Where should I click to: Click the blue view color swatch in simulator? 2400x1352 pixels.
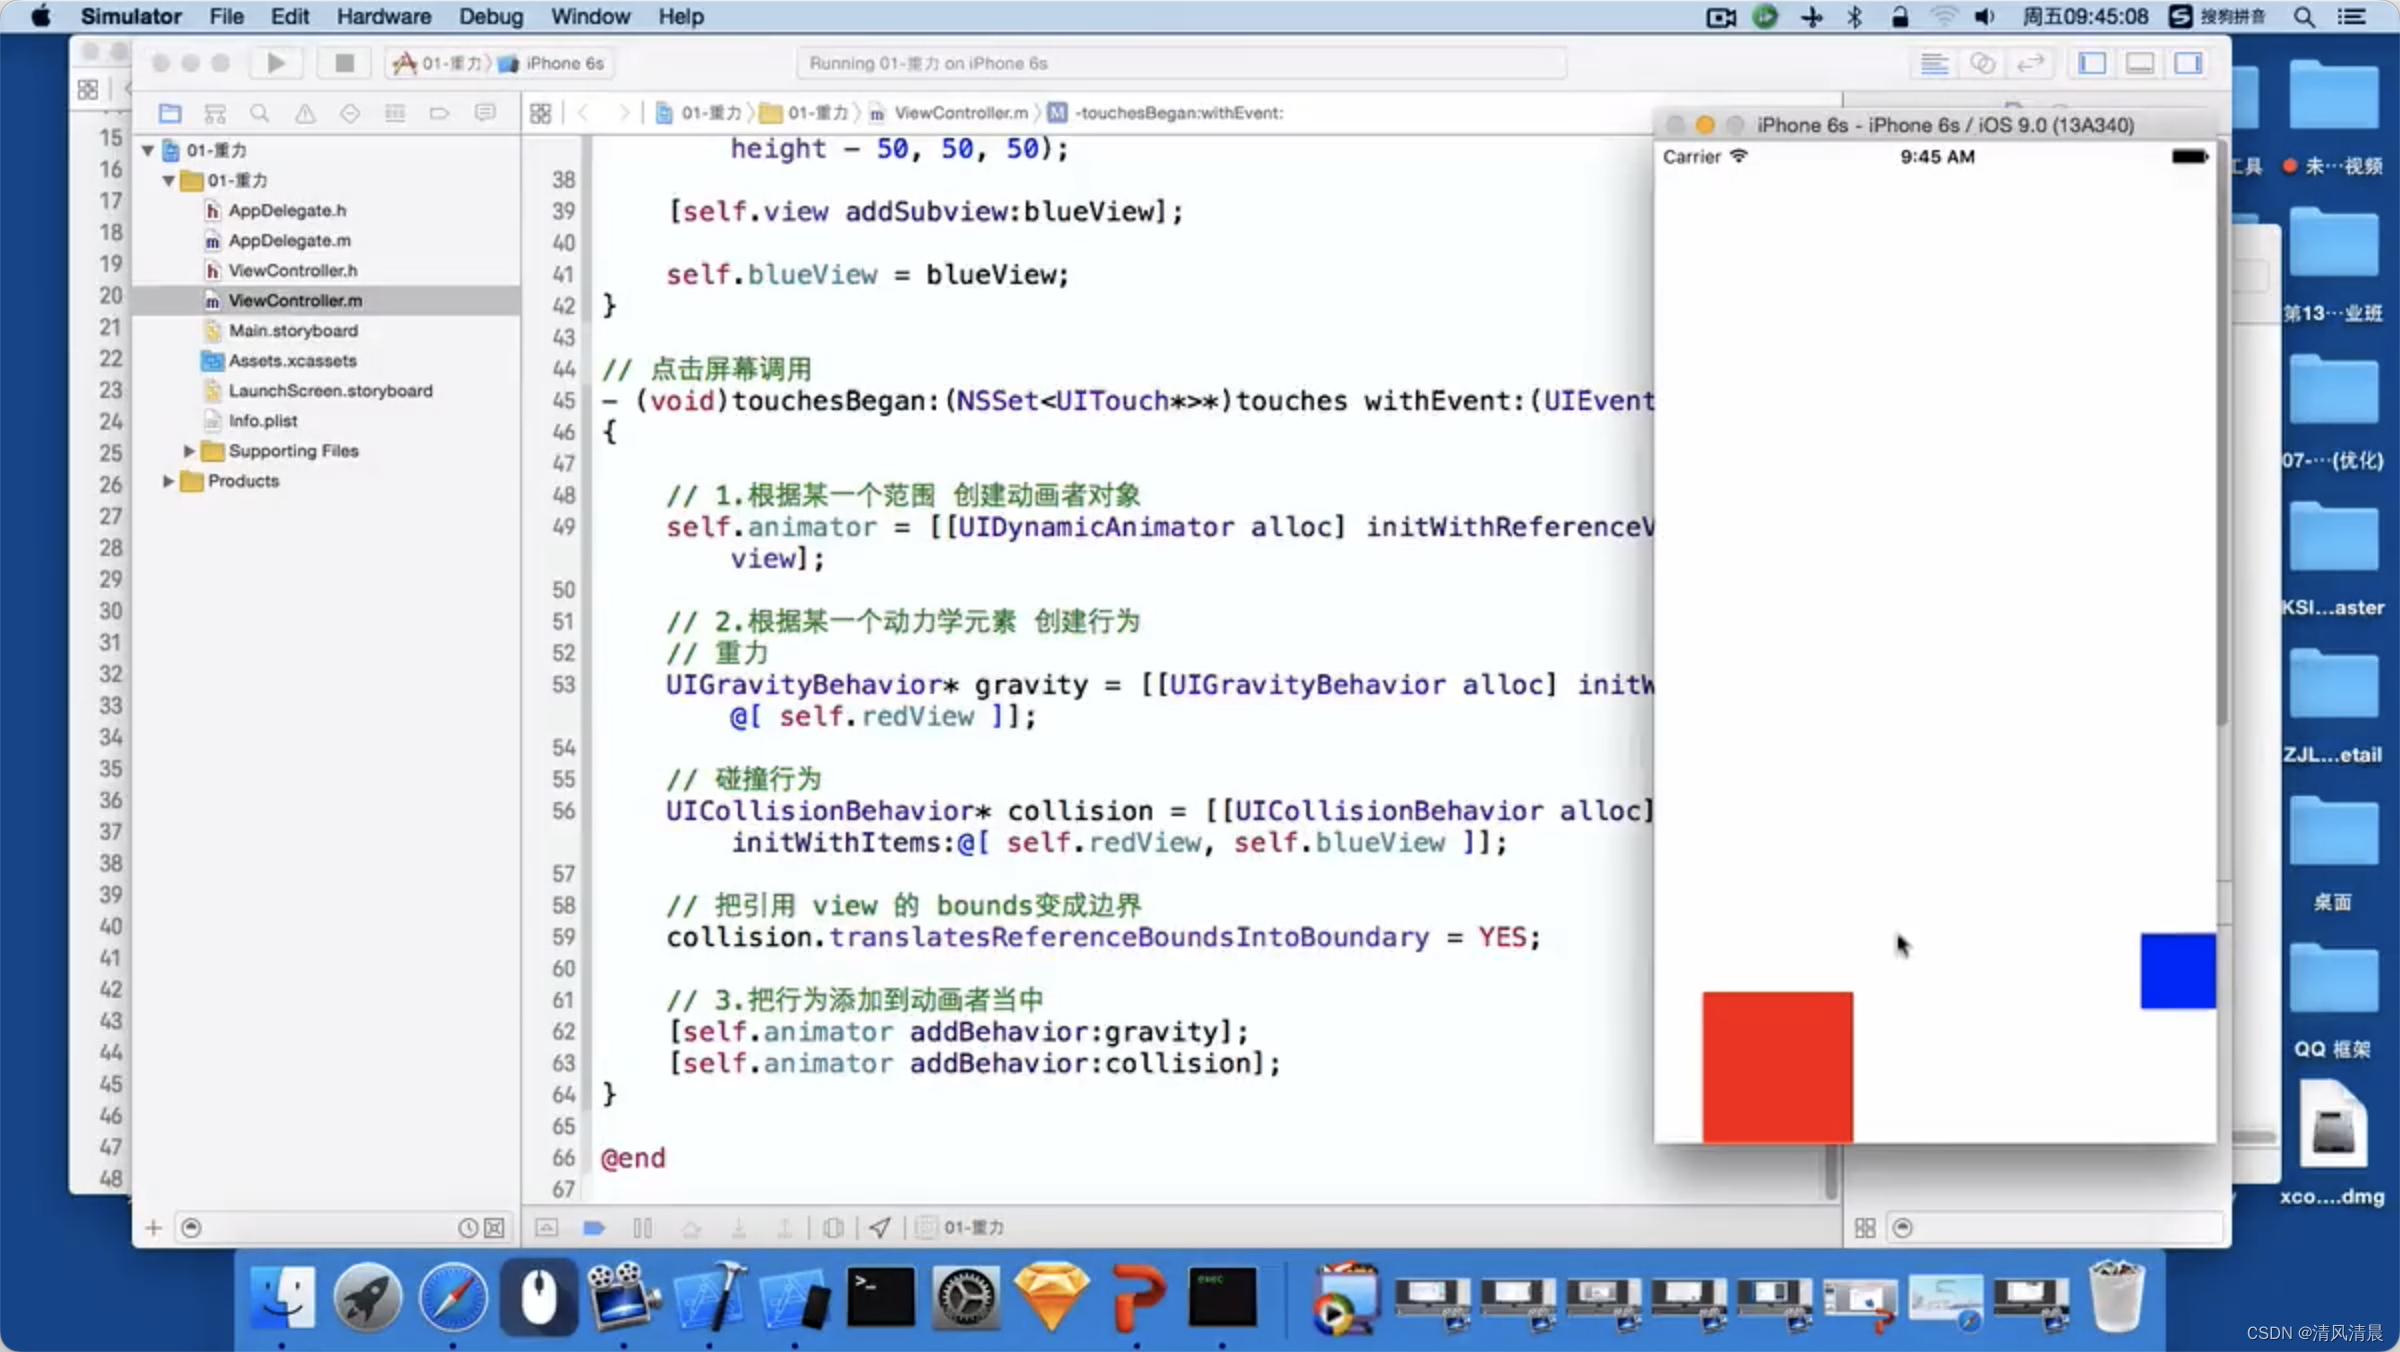(2176, 969)
